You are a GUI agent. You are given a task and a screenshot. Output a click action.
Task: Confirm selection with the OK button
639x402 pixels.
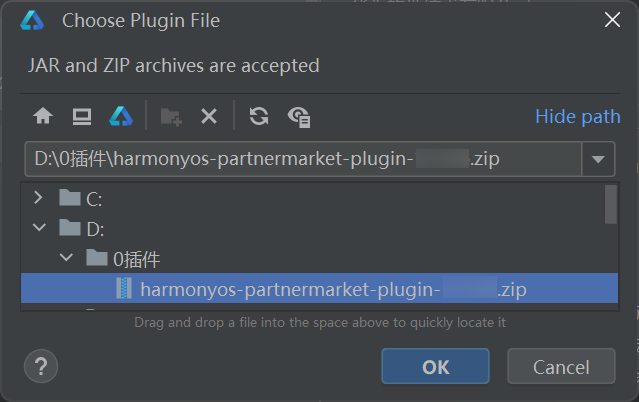click(x=435, y=366)
